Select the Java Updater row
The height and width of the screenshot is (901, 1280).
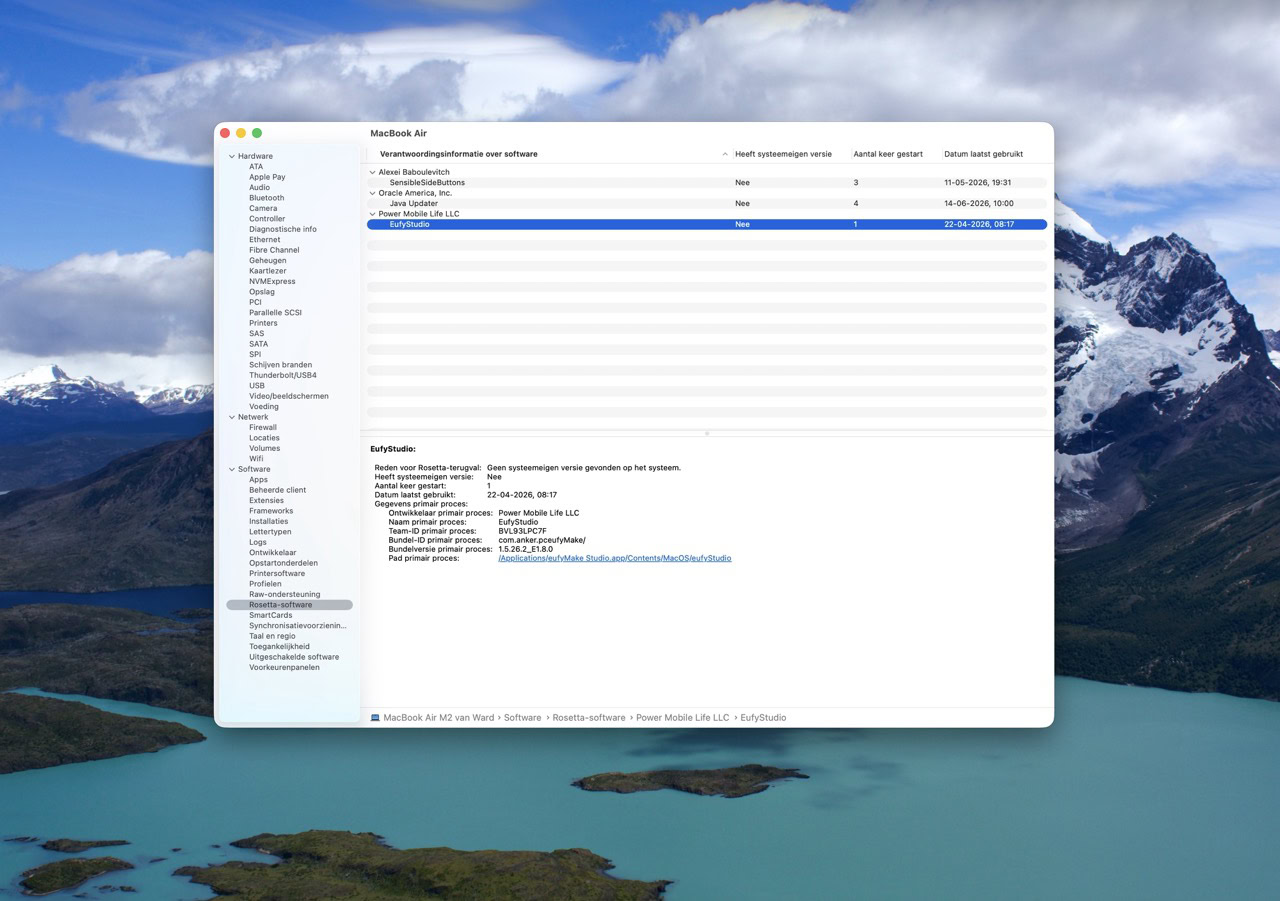[707, 204]
